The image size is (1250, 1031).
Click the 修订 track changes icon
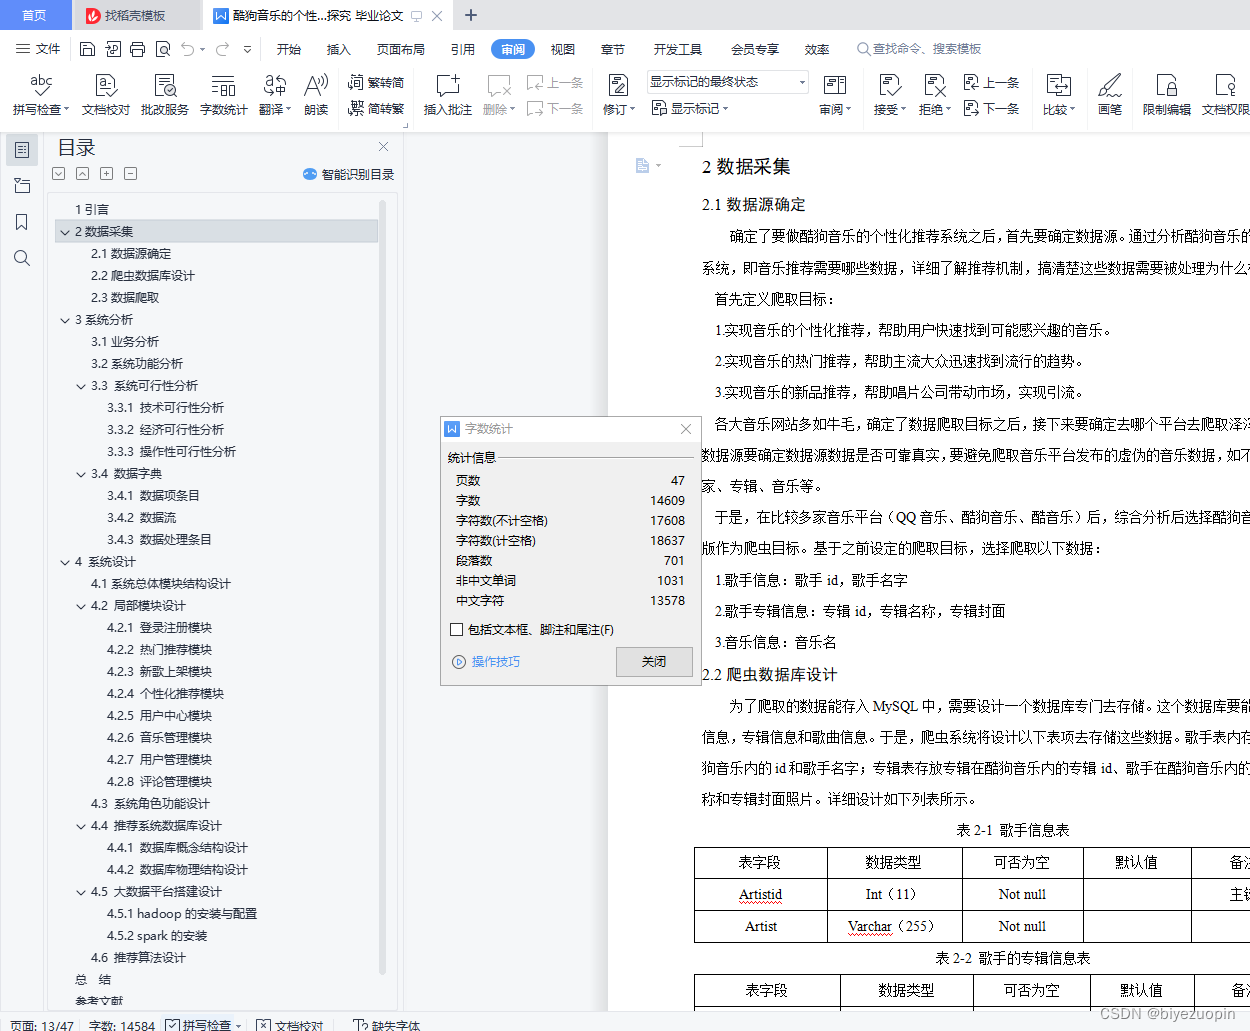tap(618, 86)
